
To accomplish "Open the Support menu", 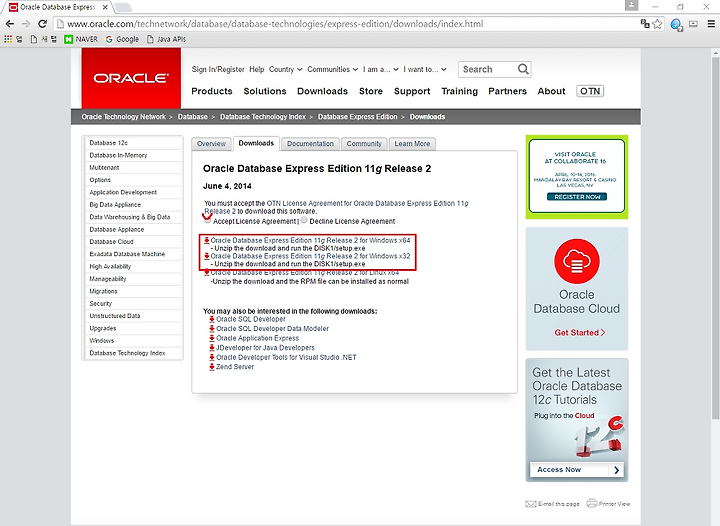I will tap(412, 91).
